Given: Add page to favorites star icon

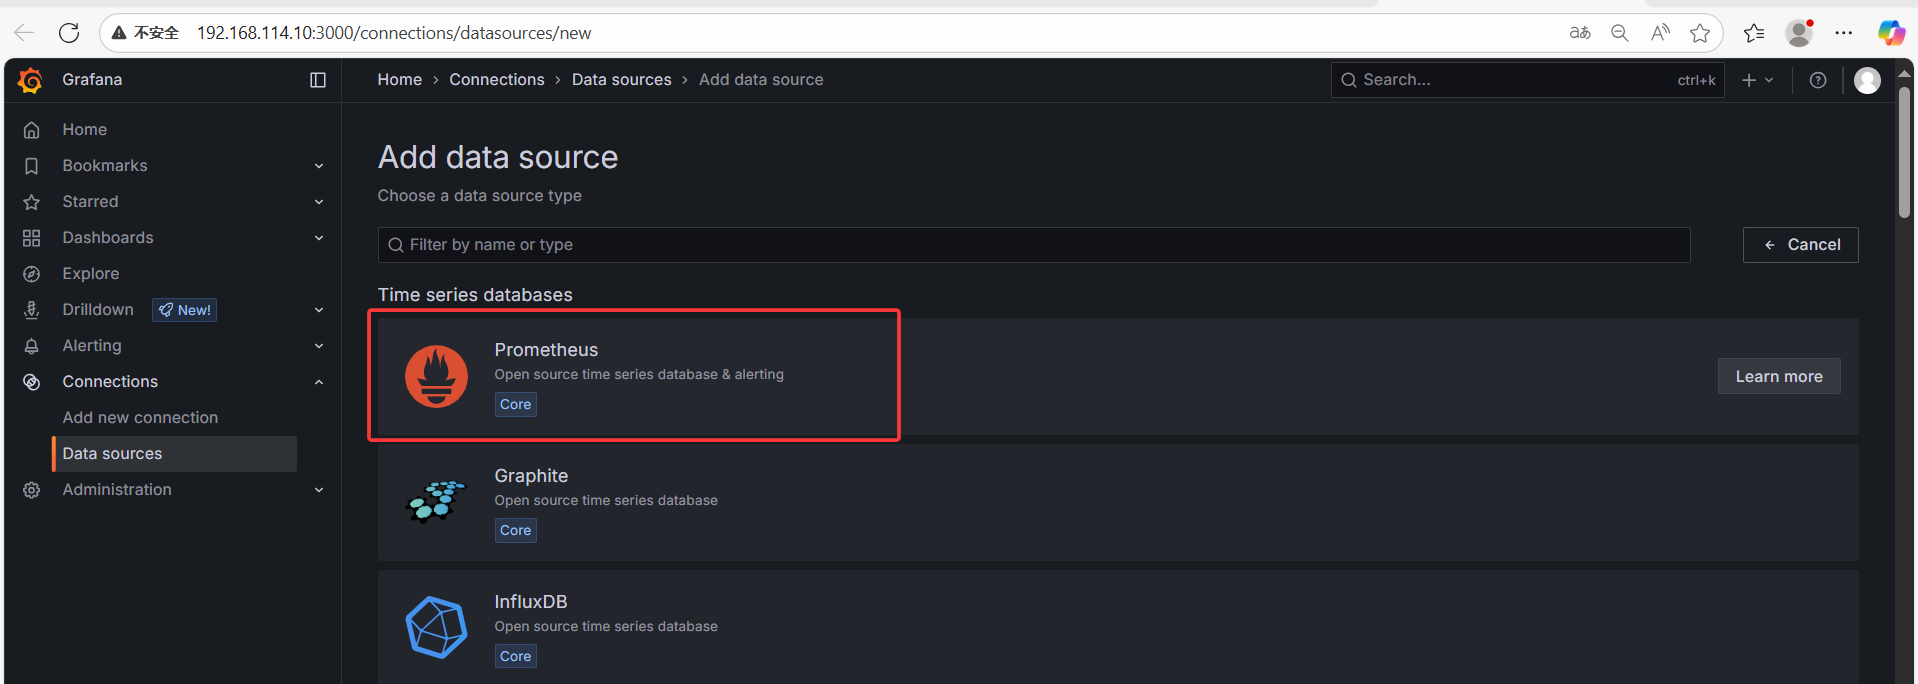Looking at the screenshot, I should (x=1700, y=33).
